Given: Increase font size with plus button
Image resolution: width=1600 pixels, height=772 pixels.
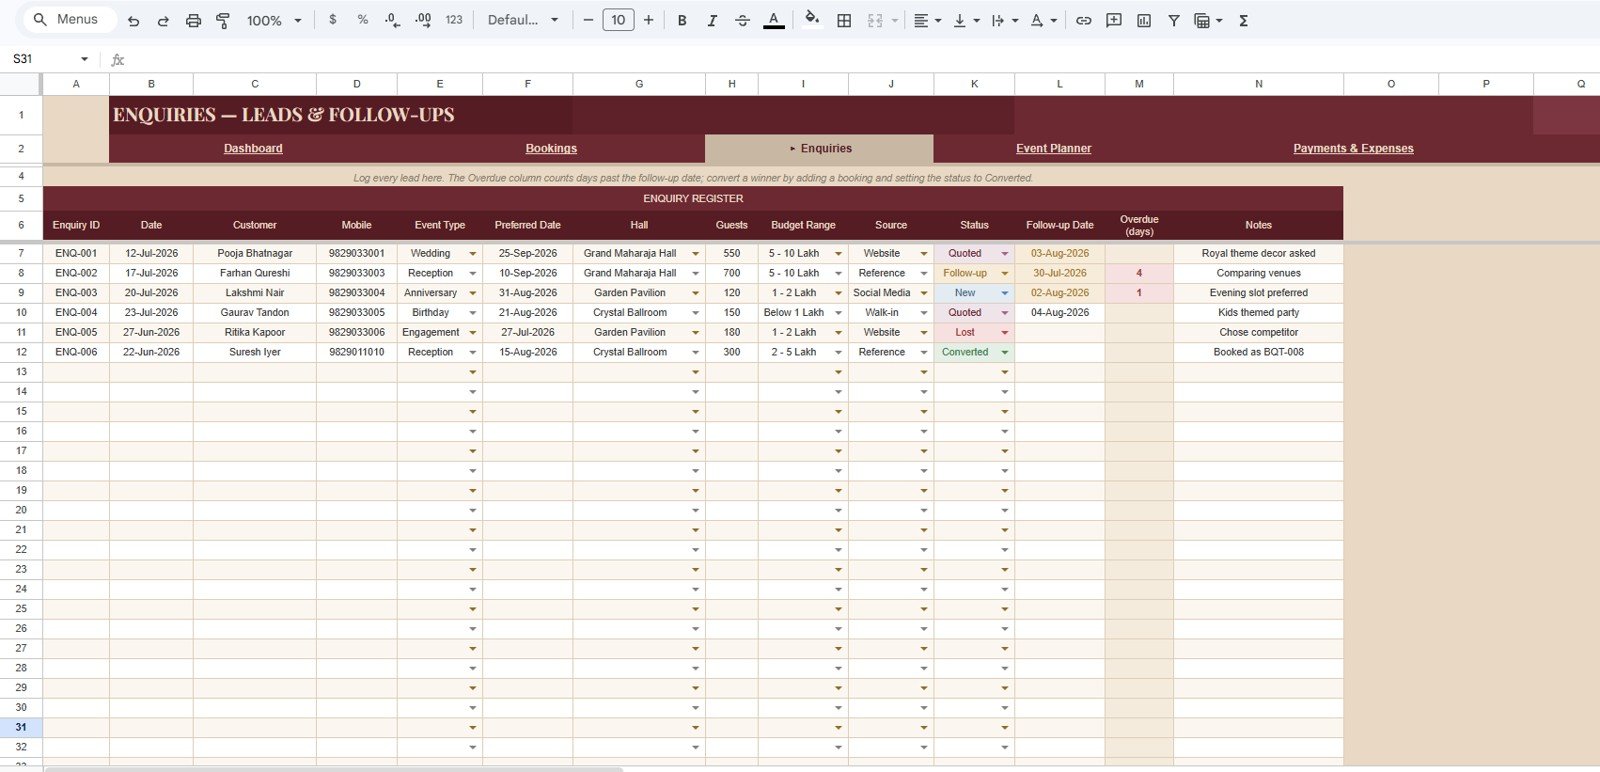Looking at the screenshot, I should pos(648,20).
